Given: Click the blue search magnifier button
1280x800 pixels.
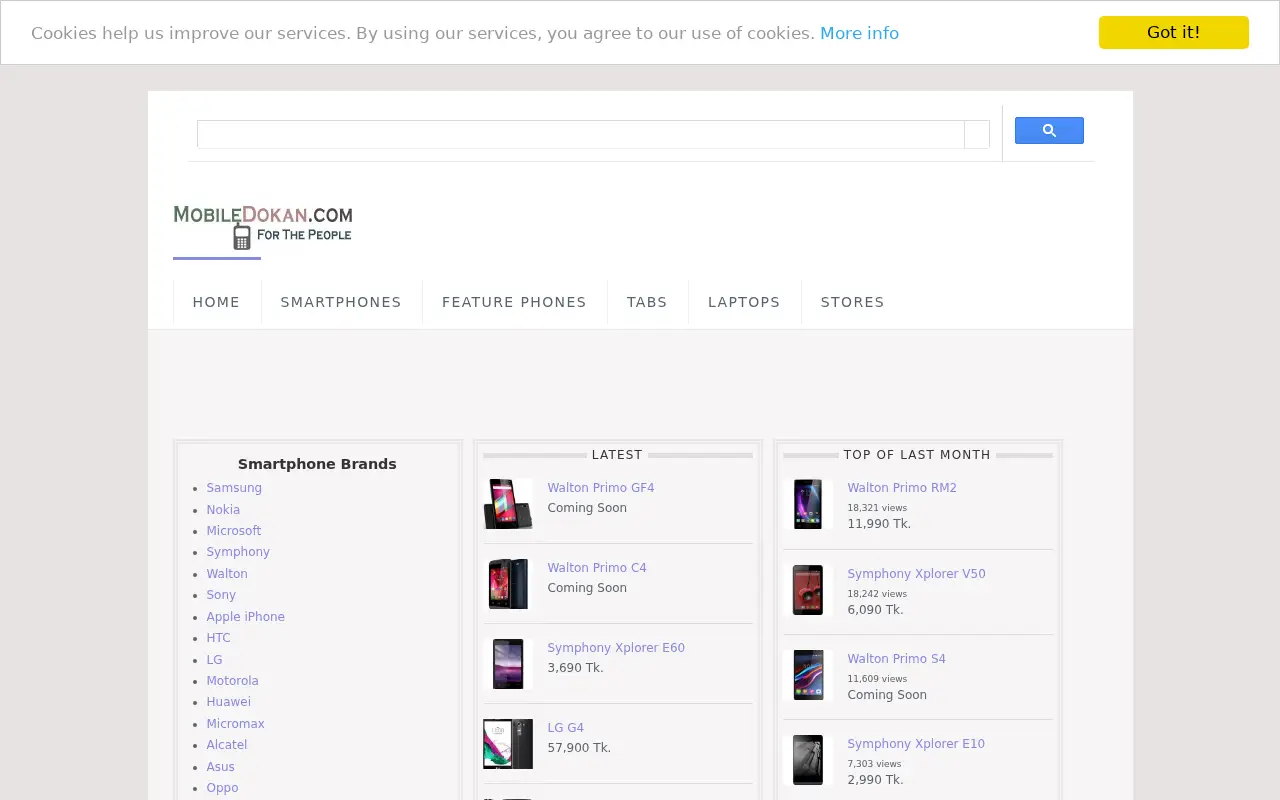Looking at the screenshot, I should pyautogui.click(x=1049, y=131).
